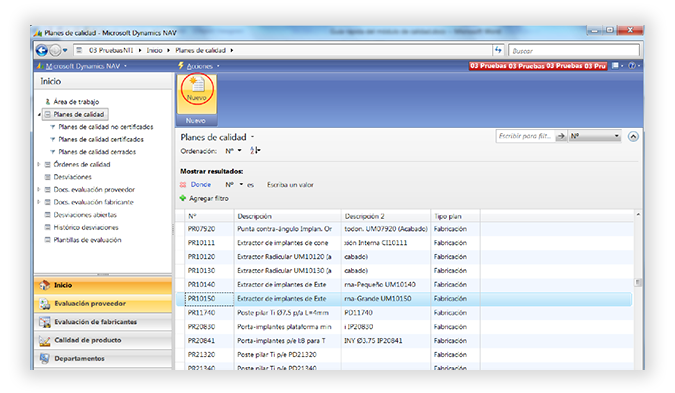The width and height of the screenshot is (675, 393).
Task: Open the help question mark icon
Action: click(x=632, y=65)
